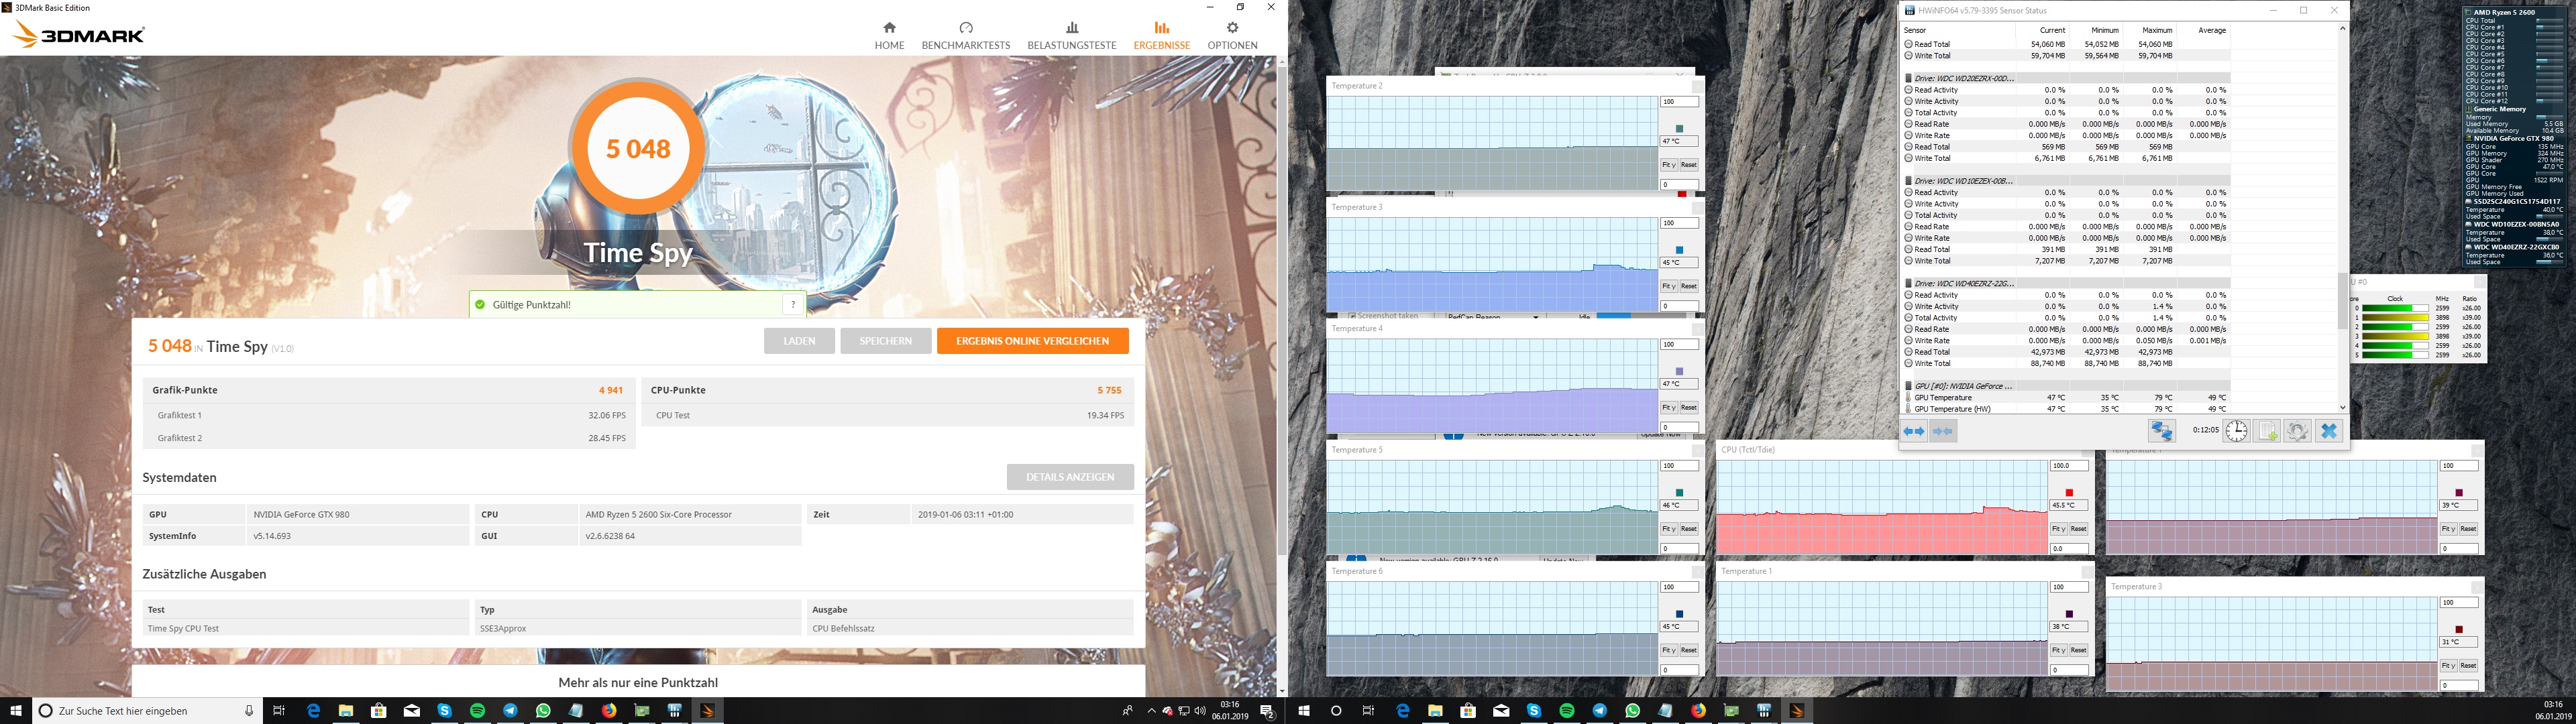Open the OPTIONEN tab in 3DMark

(x=1232, y=35)
